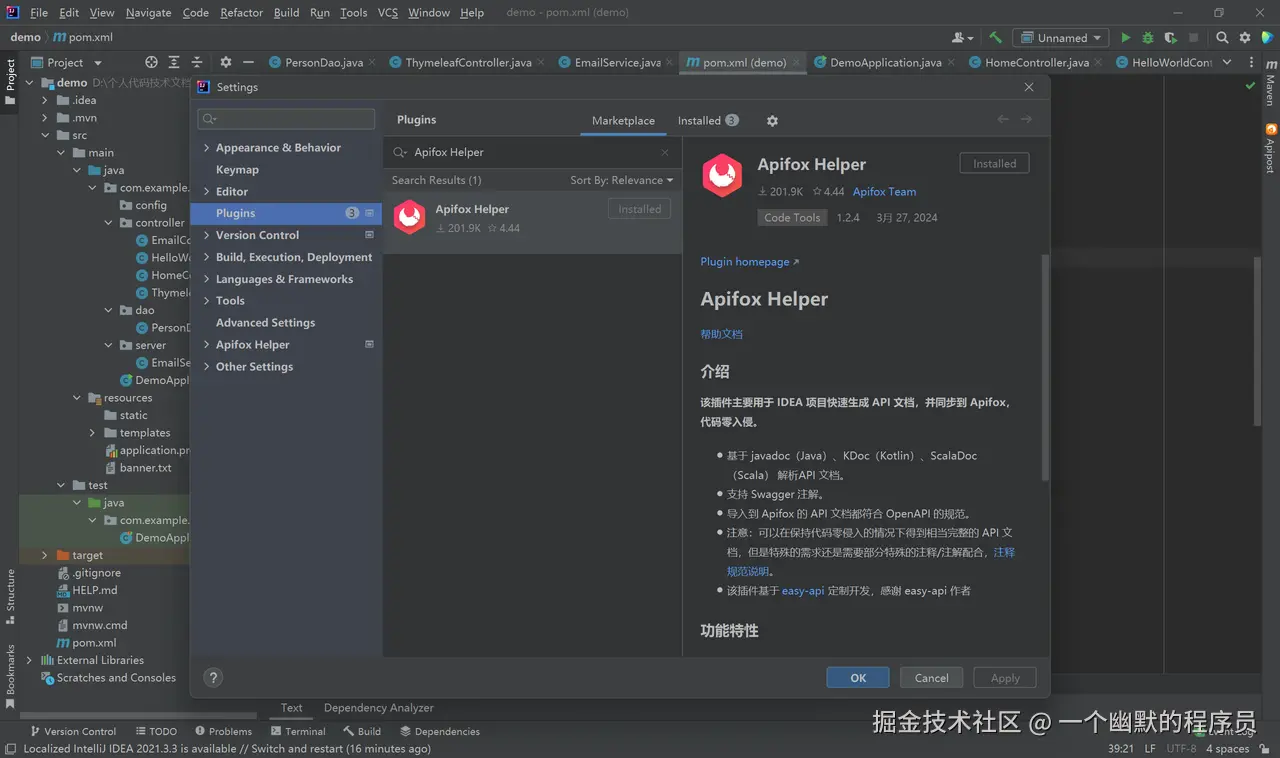Open the Apifox Team vendor link
1280x758 pixels.
tap(884, 192)
